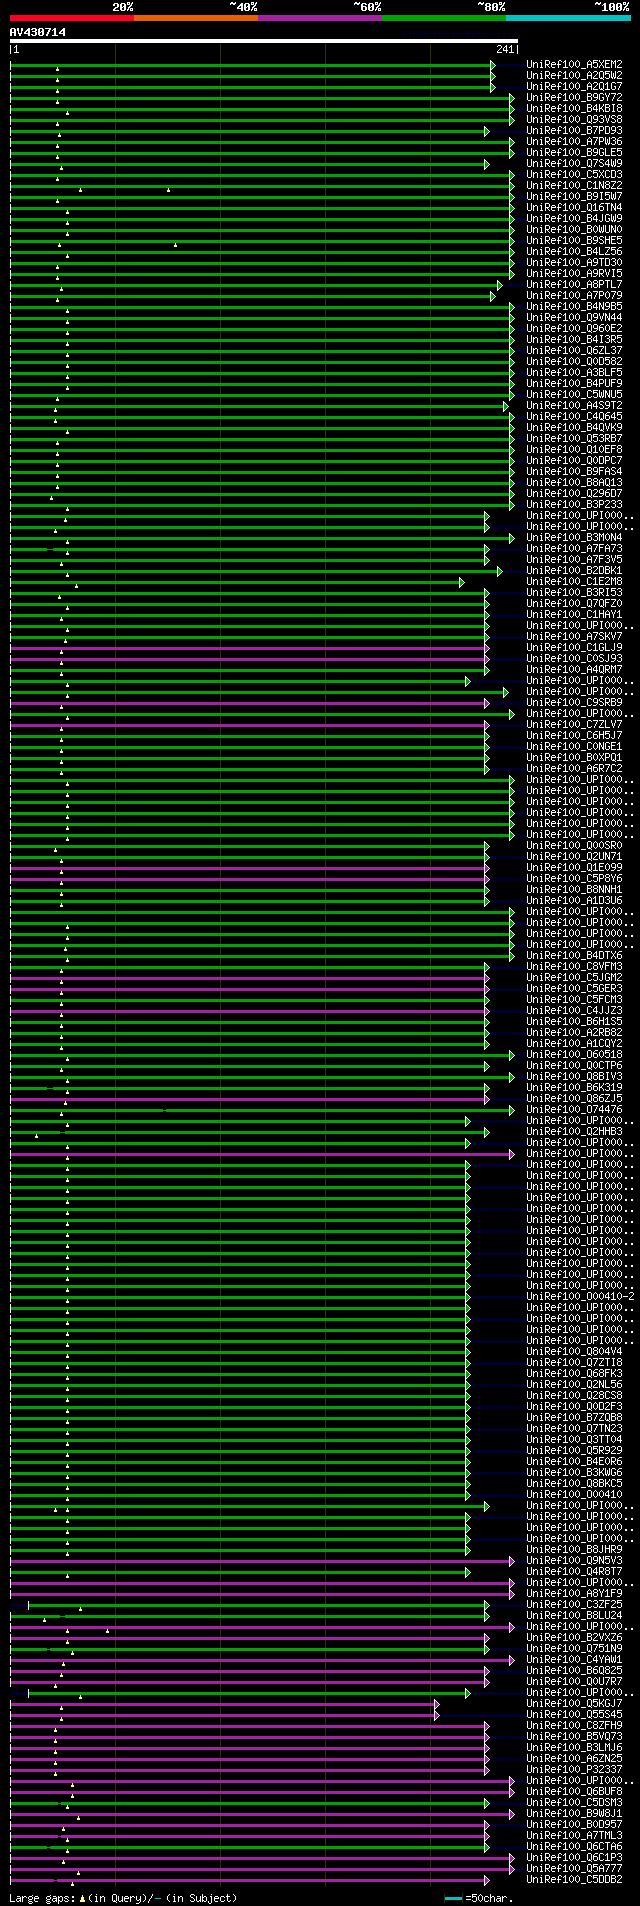
Task: Click the orange ~40% identity legend segment
Action: (196, 18)
